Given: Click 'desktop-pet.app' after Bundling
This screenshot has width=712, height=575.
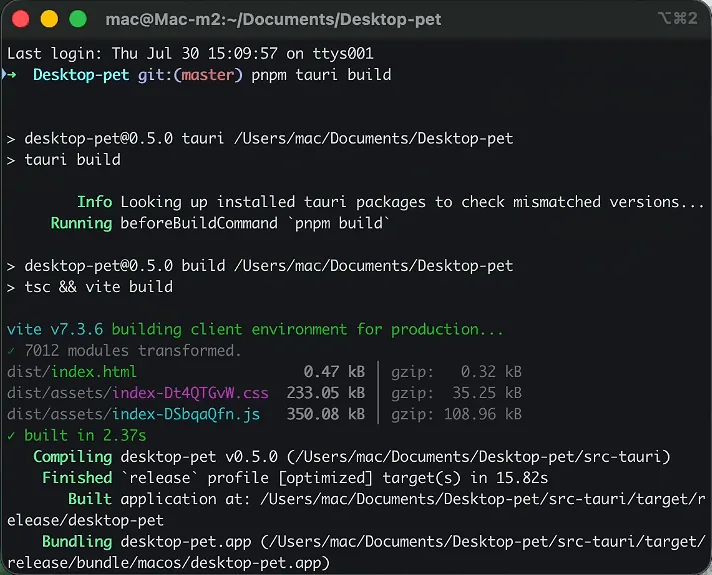Looking at the screenshot, I should pos(186,541).
